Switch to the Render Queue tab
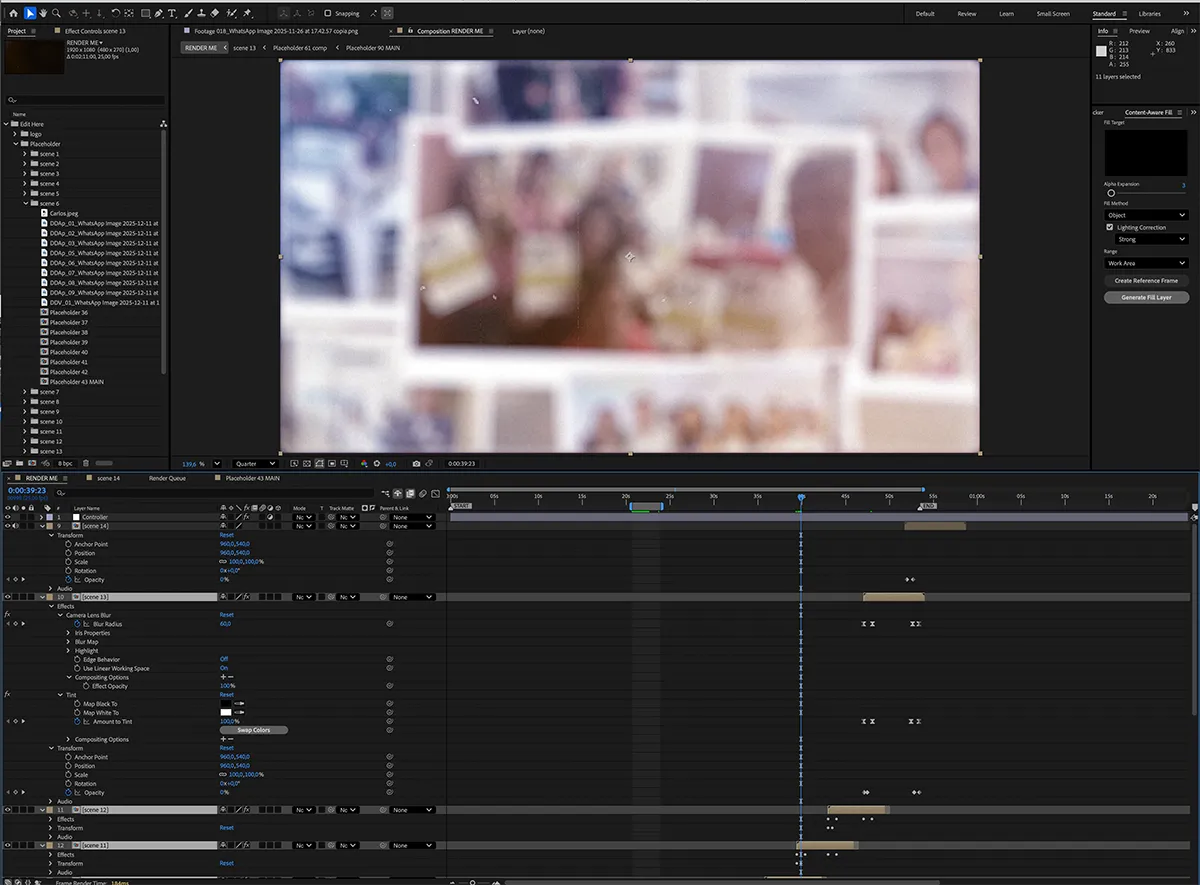 pyautogui.click(x=167, y=479)
